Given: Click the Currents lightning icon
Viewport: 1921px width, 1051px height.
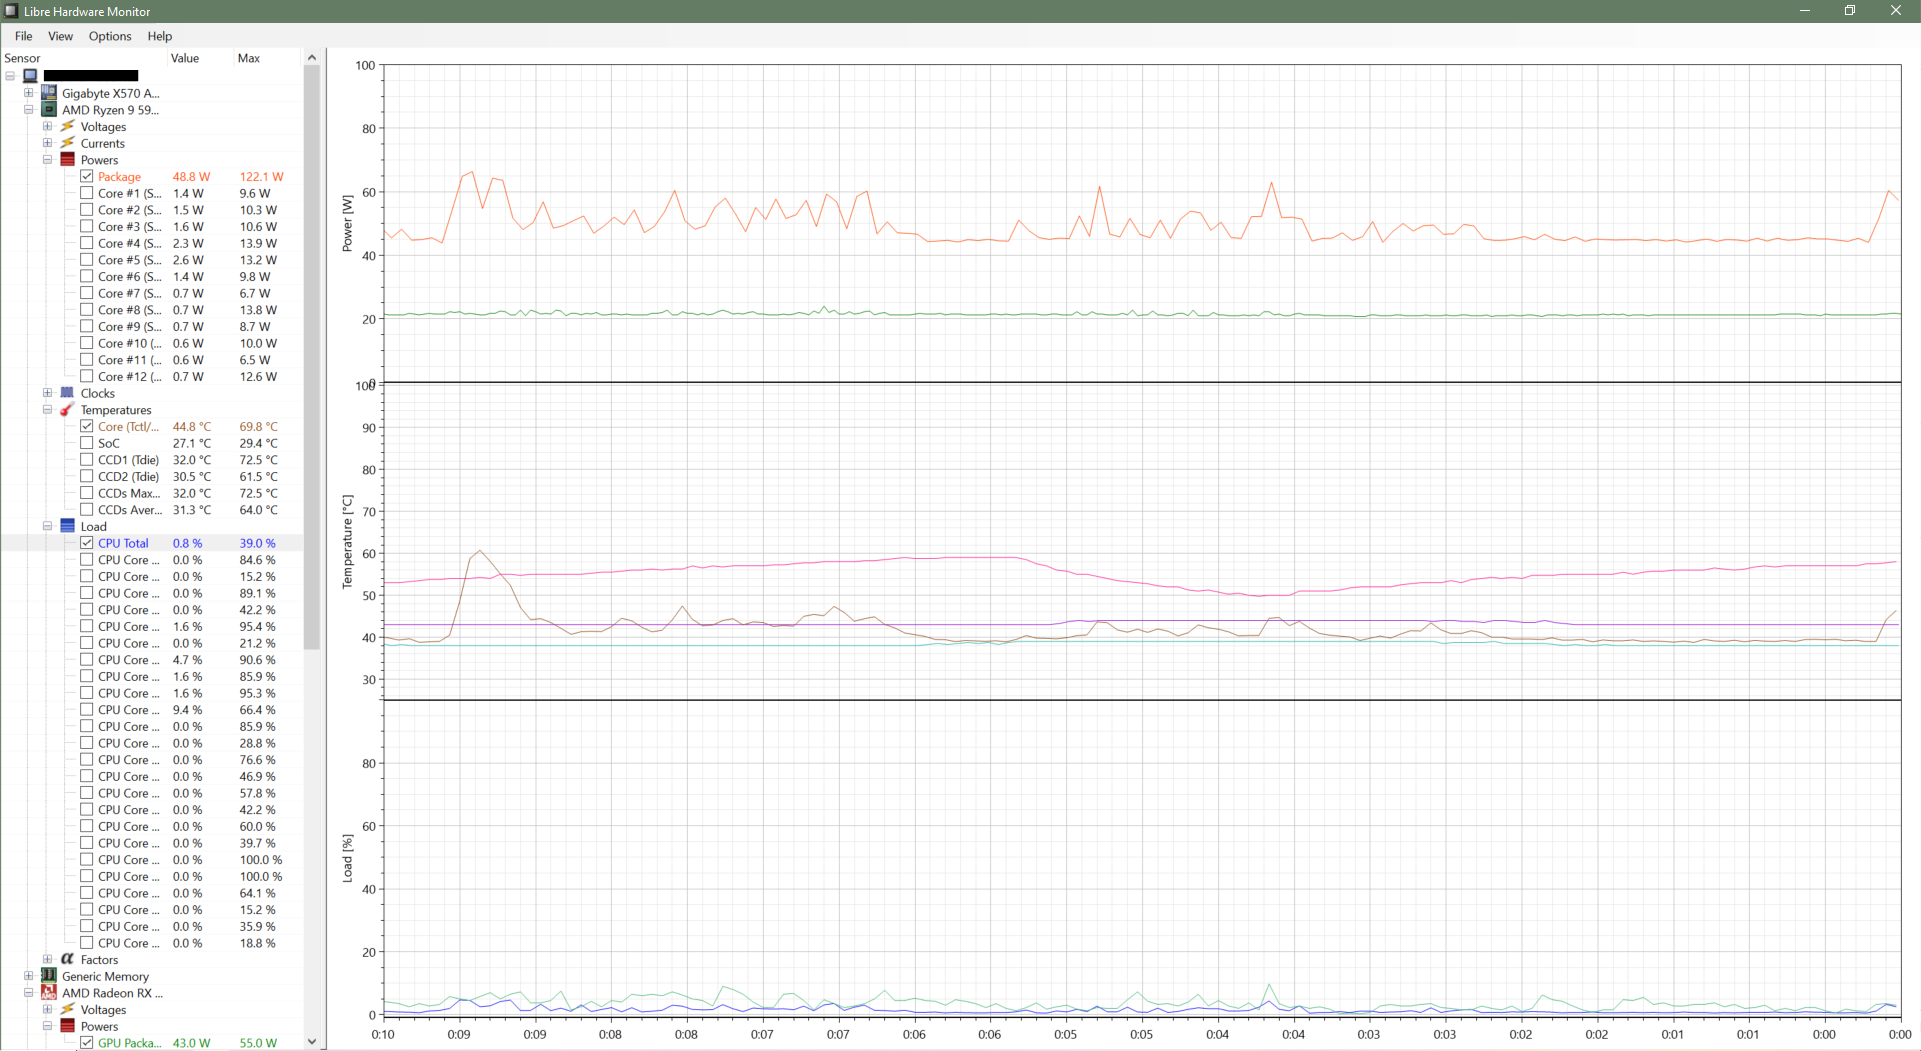Looking at the screenshot, I should [67, 143].
